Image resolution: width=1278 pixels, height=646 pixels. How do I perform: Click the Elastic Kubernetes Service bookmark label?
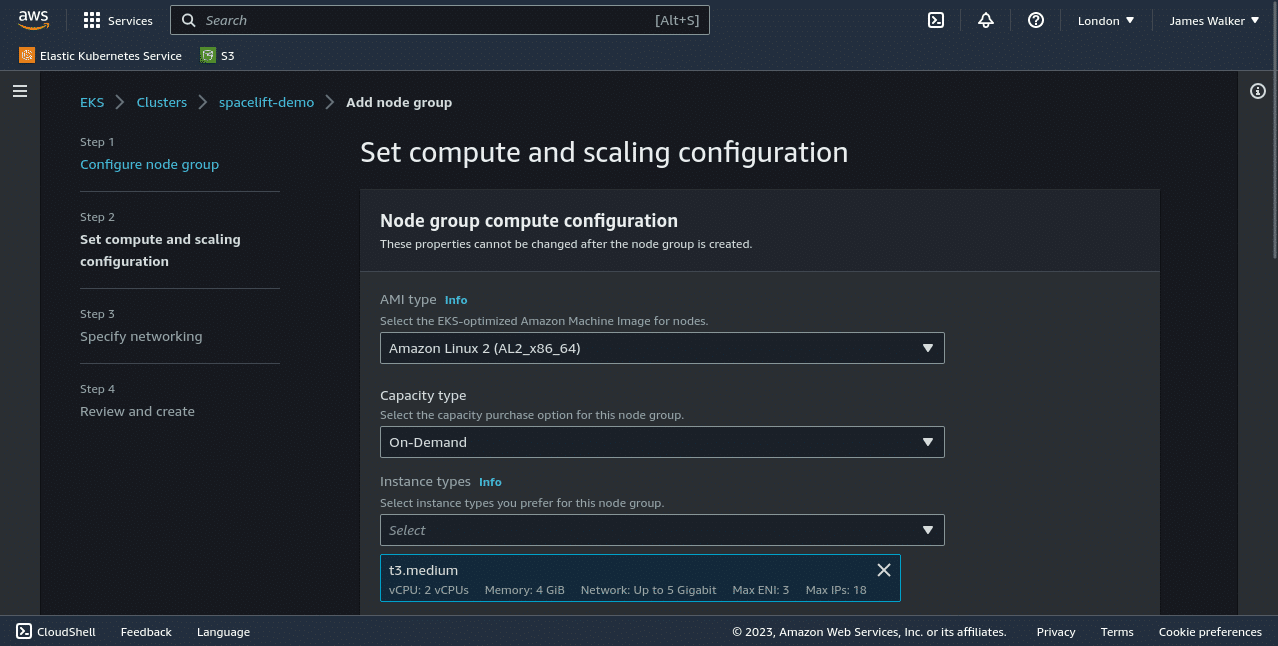point(111,56)
